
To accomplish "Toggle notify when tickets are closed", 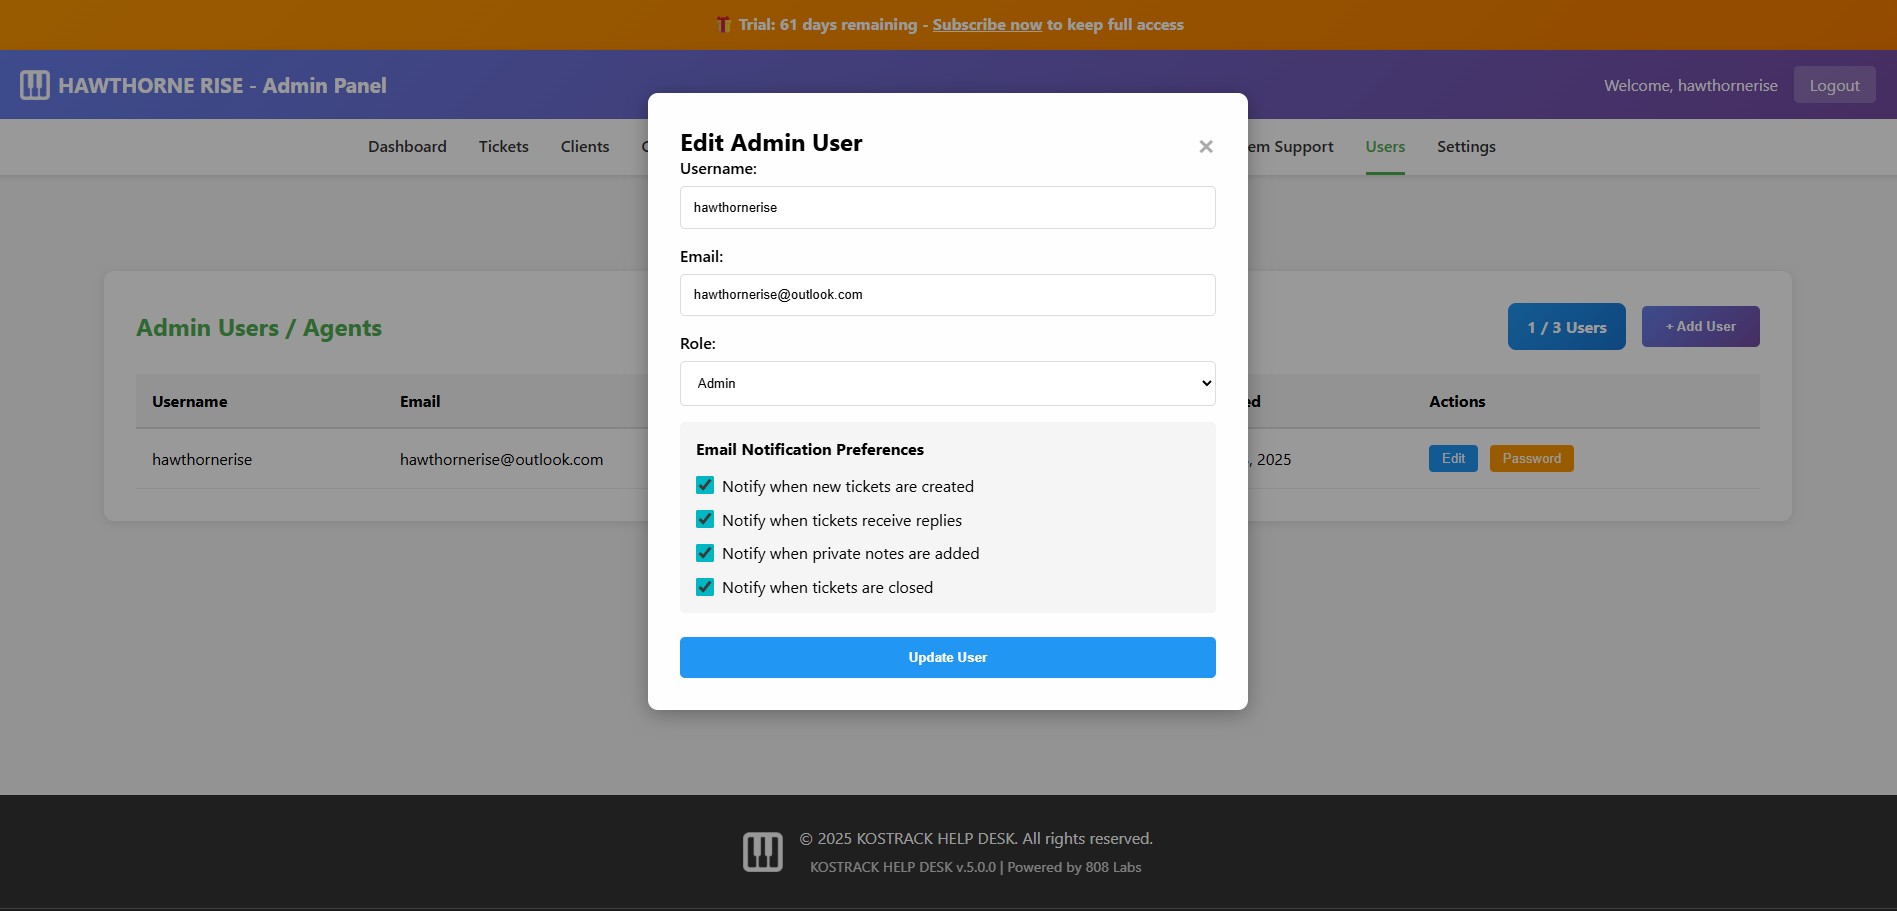I will [705, 587].
